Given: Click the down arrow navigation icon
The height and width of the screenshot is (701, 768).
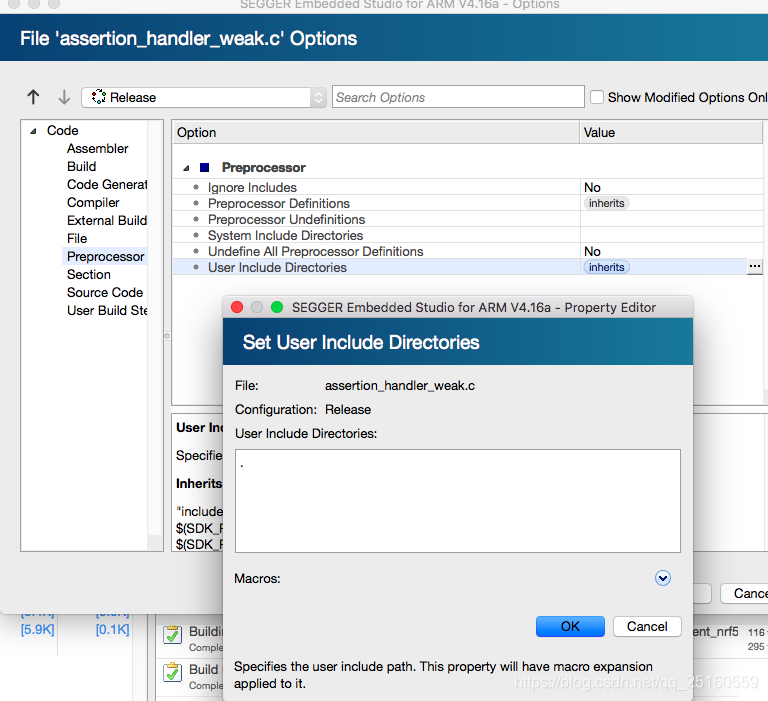Looking at the screenshot, I should (64, 97).
